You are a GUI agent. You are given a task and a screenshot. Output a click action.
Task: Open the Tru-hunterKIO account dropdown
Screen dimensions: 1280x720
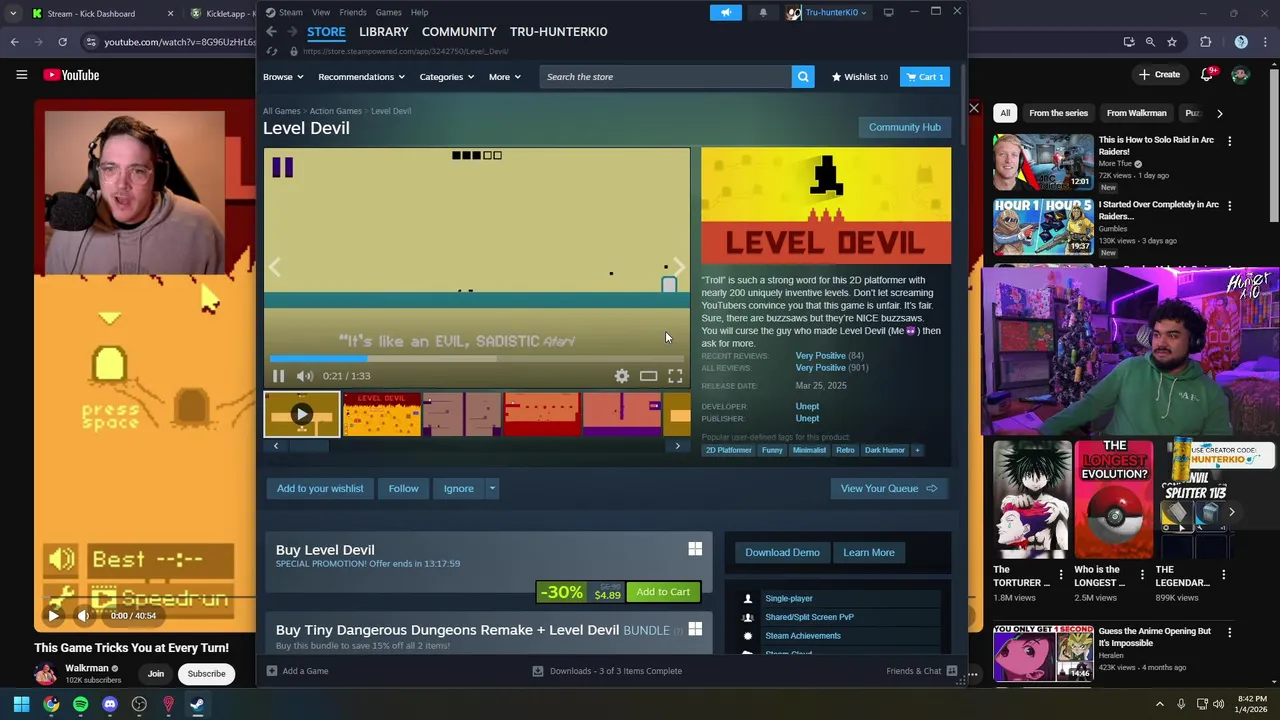tap(827, 12)
